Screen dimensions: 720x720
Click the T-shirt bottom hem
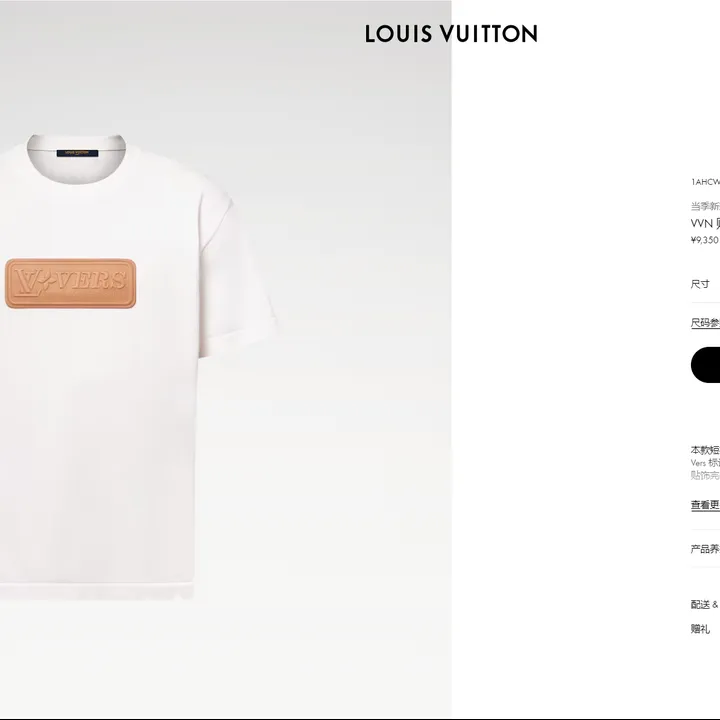(x=97, y=591)
